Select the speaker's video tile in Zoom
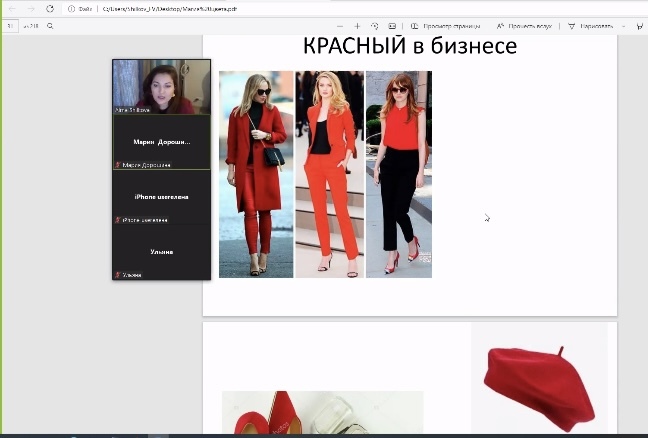 pos(161,87)
